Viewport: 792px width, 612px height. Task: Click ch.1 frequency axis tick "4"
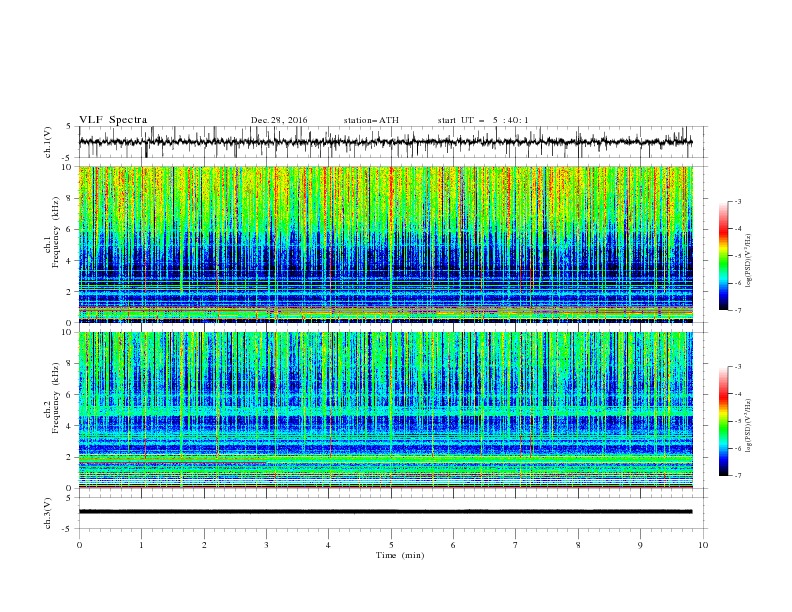point(71,261)
